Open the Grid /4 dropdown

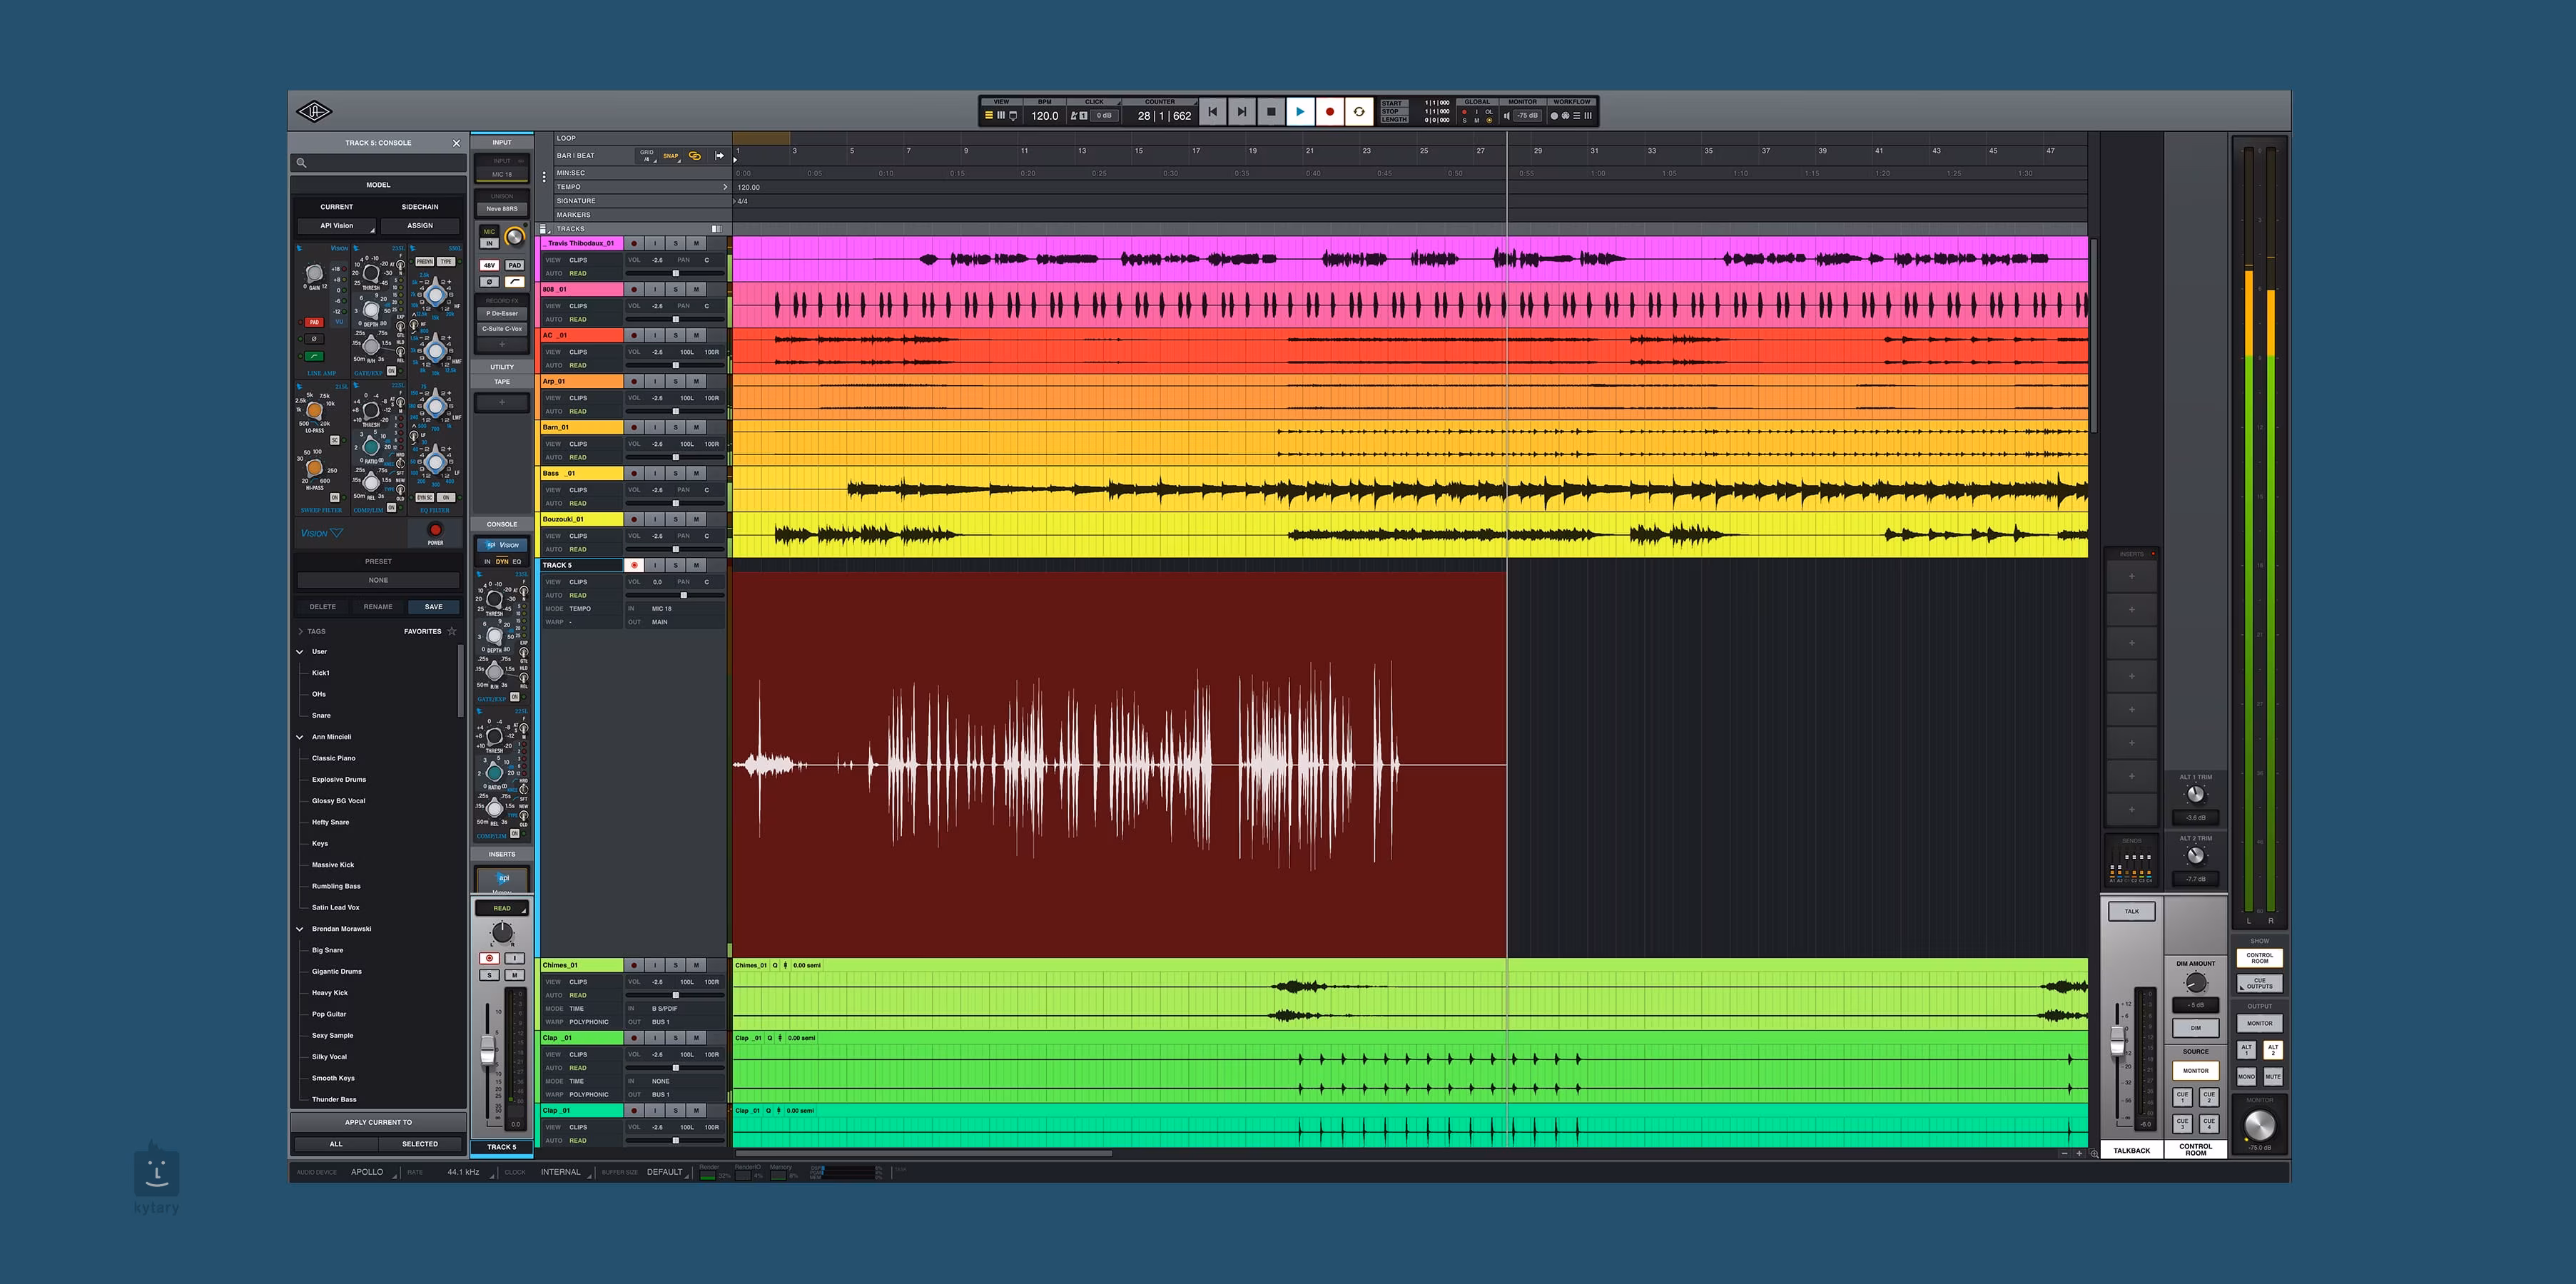pos(647,156)
